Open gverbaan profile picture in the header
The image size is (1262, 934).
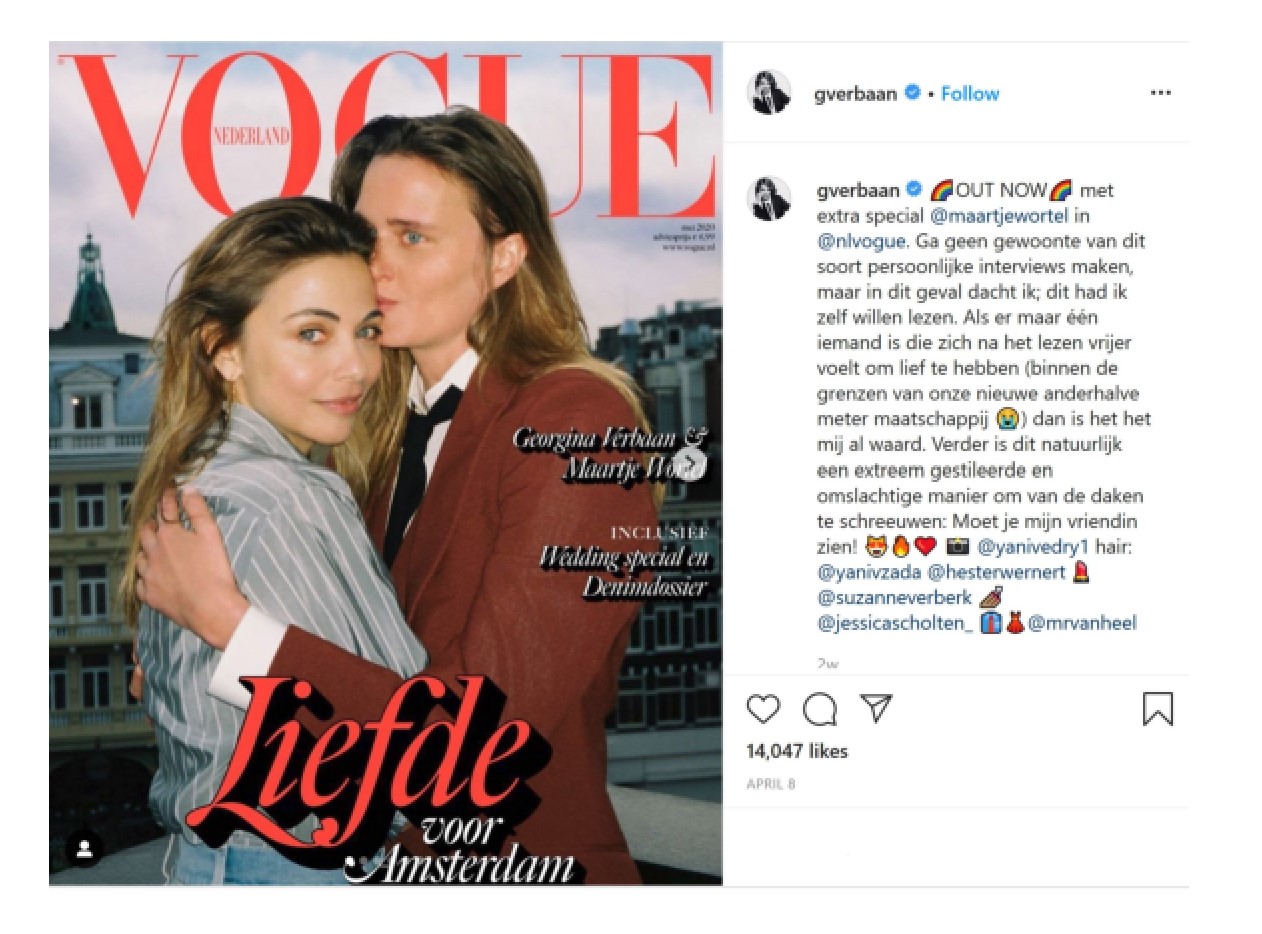(x=769, y=93)
